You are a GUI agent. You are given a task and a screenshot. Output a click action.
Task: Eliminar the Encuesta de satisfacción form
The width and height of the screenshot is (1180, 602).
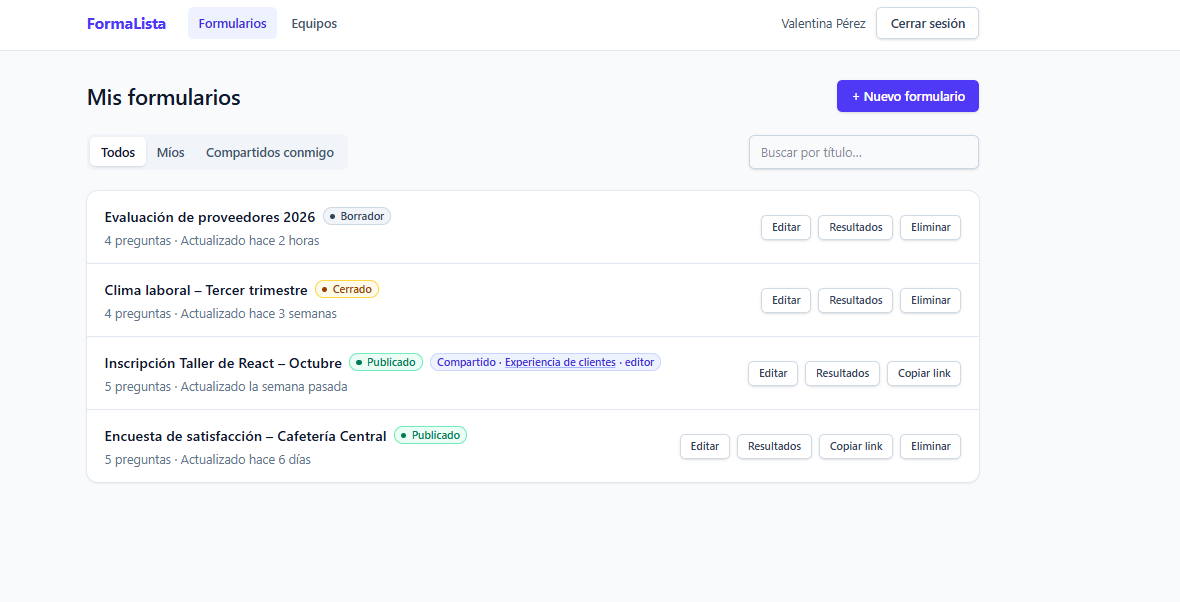[930, 446]
